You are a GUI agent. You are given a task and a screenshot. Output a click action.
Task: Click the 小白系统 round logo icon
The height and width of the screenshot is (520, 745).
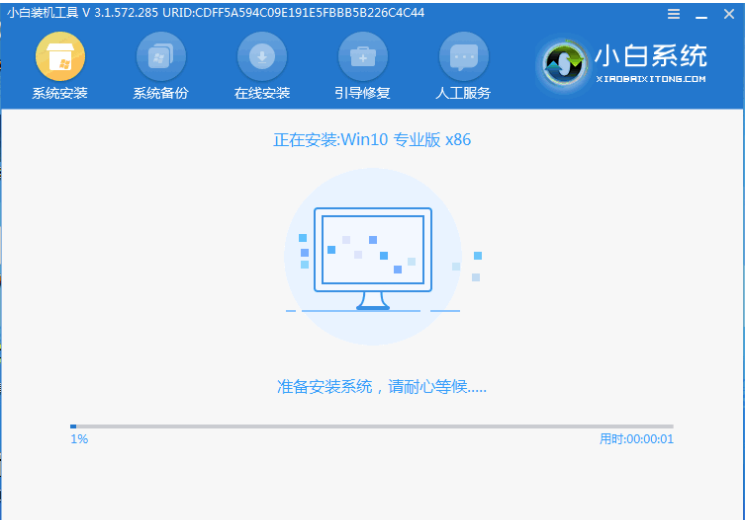click(x=564, y=64)
